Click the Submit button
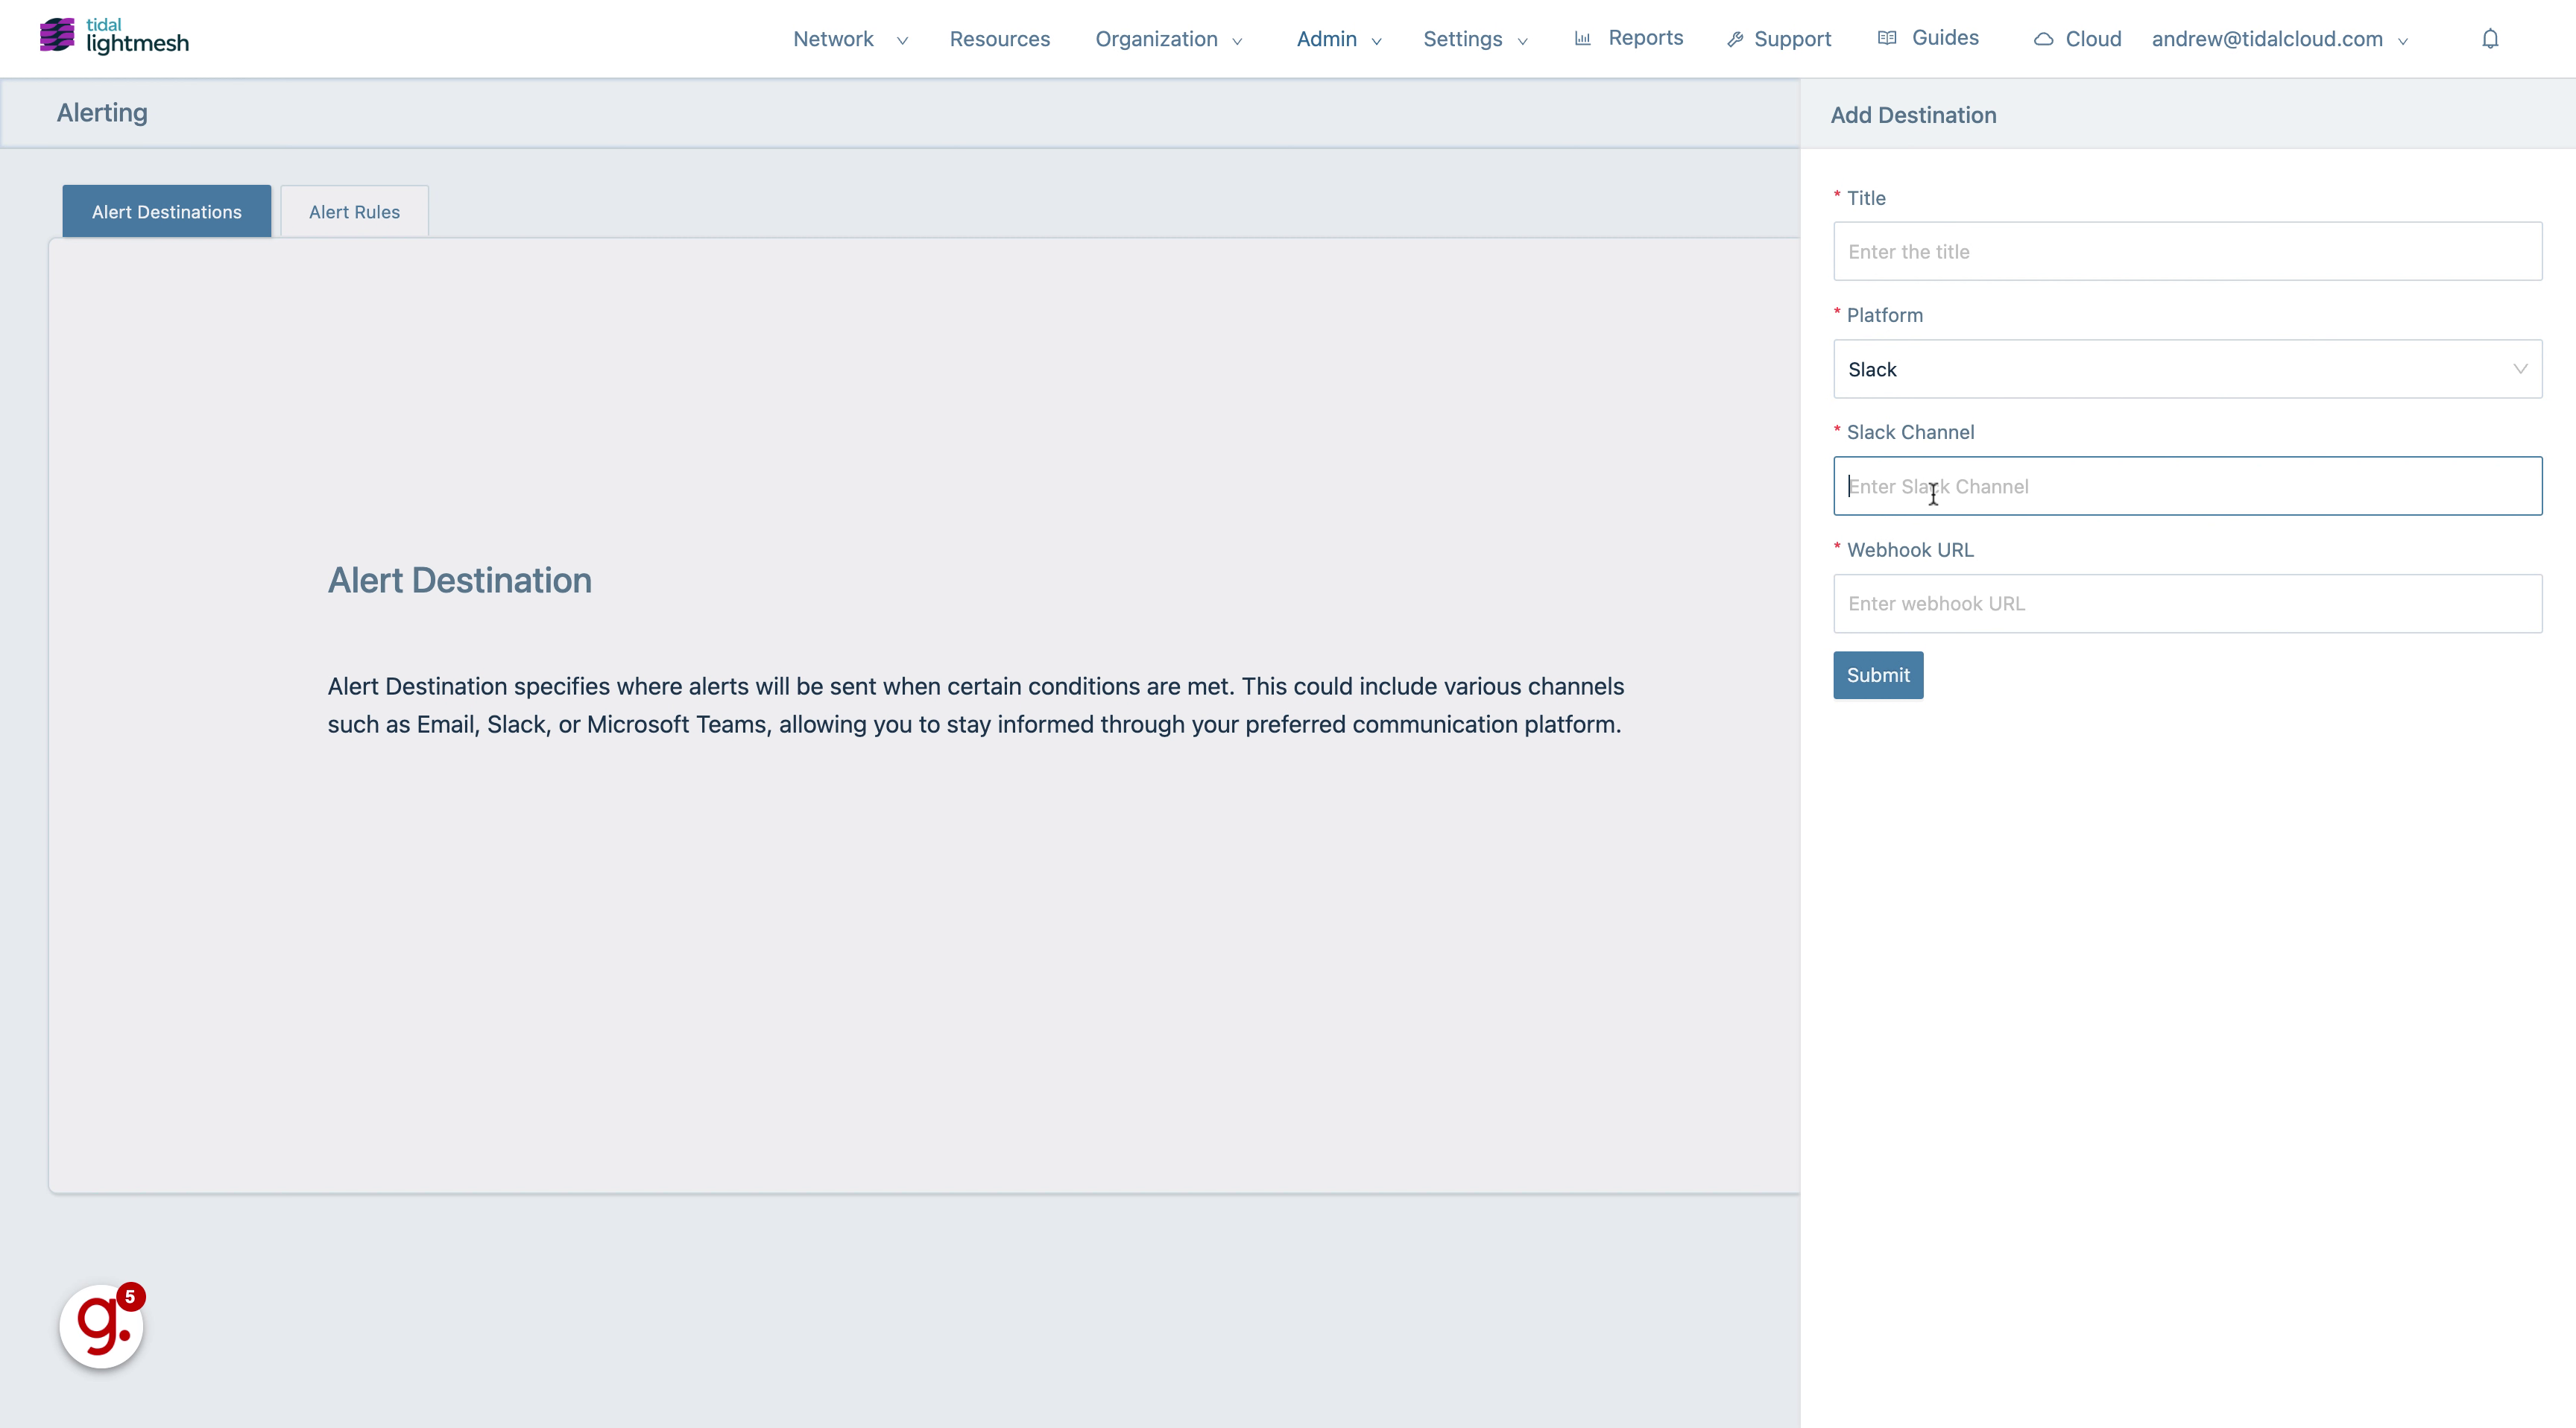The image size is (2576, 1428). point(1878,675)
